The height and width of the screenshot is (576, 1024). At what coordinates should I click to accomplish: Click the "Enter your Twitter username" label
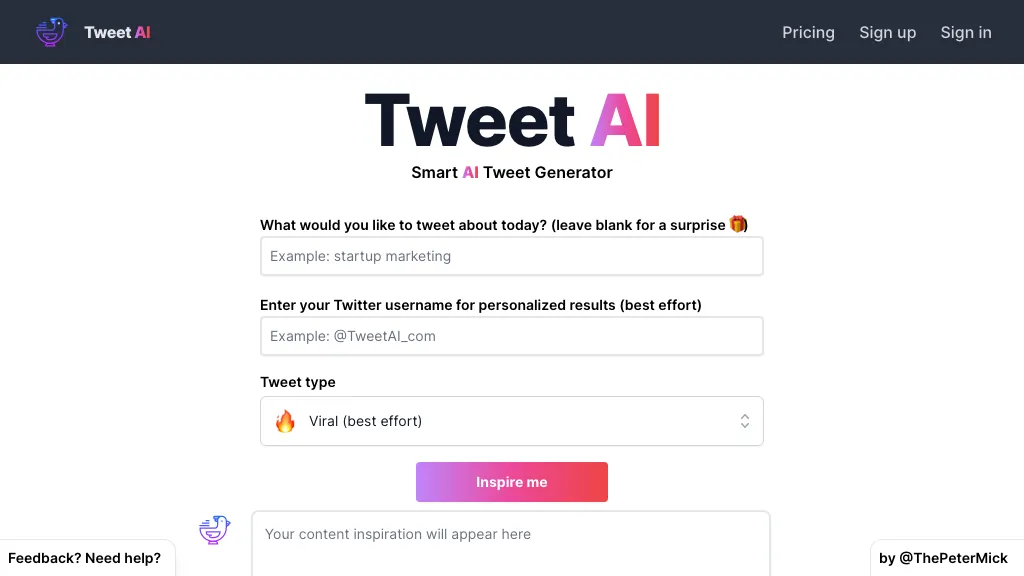click(x=480, y=305)
